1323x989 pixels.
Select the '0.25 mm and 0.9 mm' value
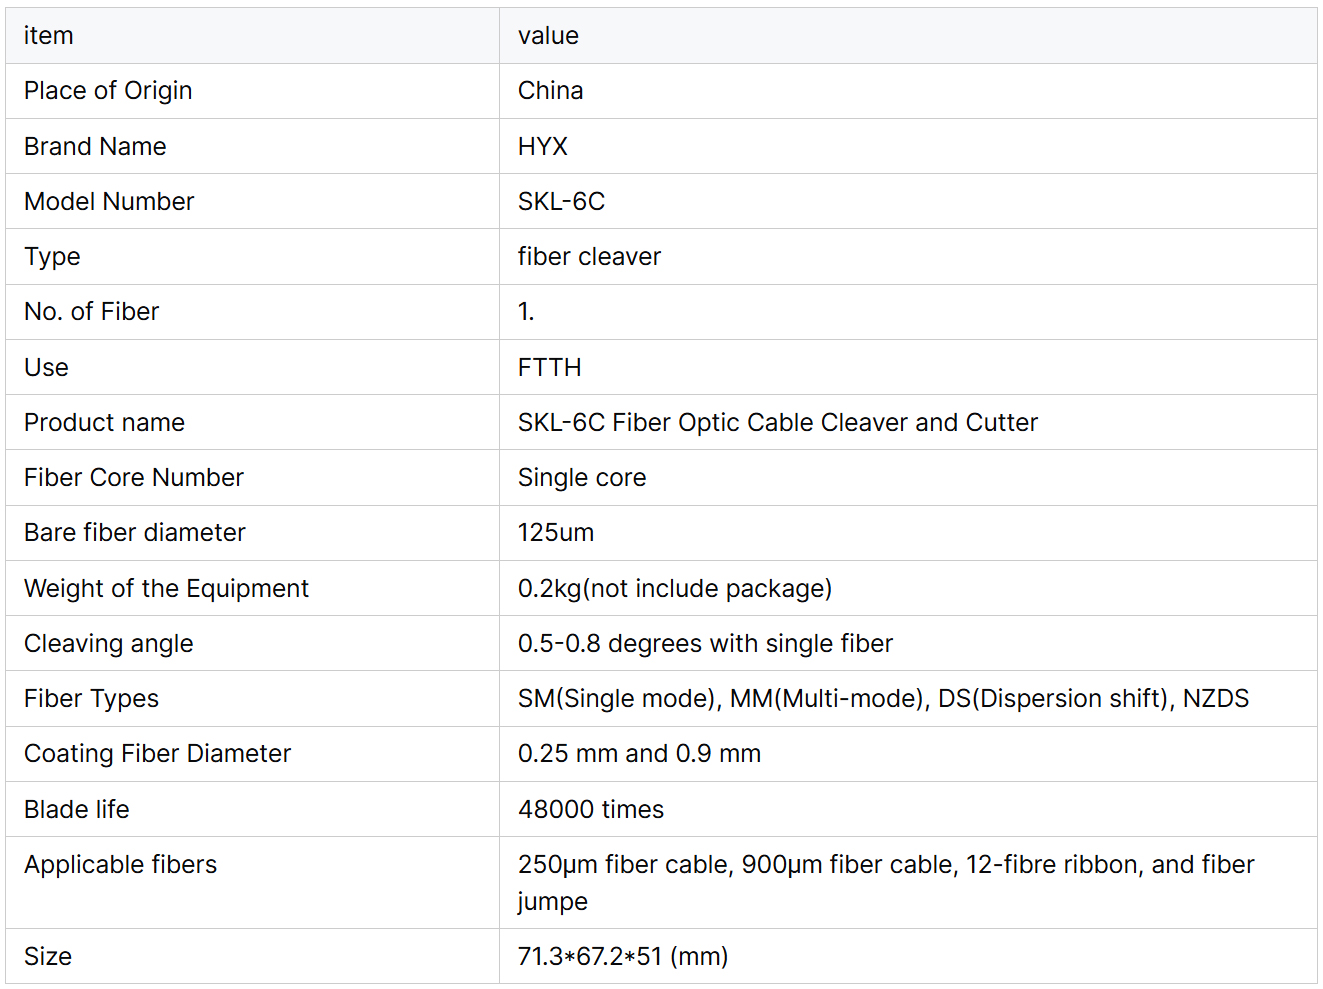point(639,754)
